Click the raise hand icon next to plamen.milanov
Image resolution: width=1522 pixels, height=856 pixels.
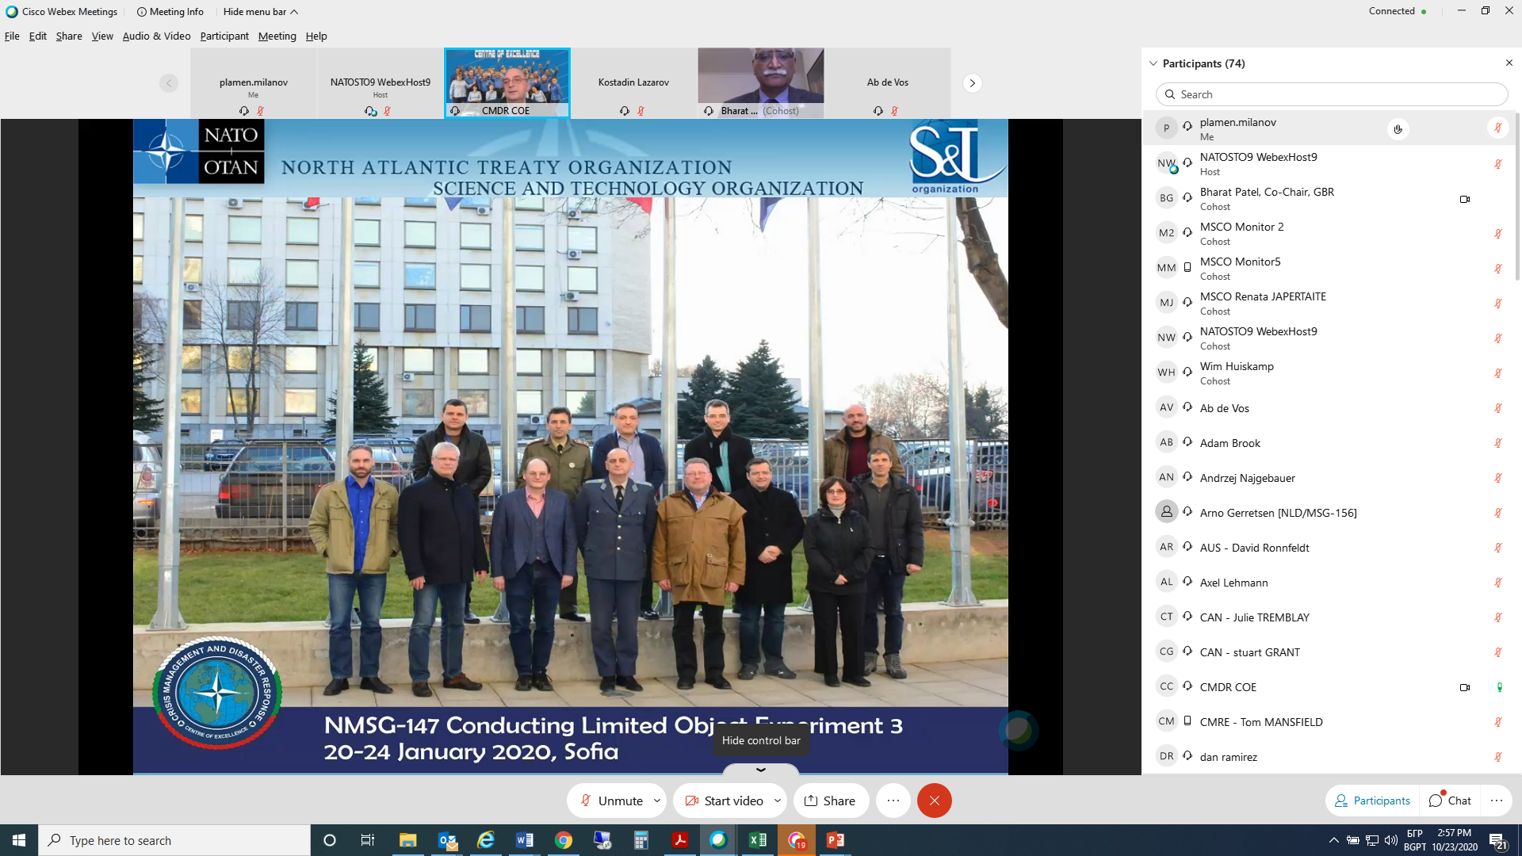[1398, 128]
